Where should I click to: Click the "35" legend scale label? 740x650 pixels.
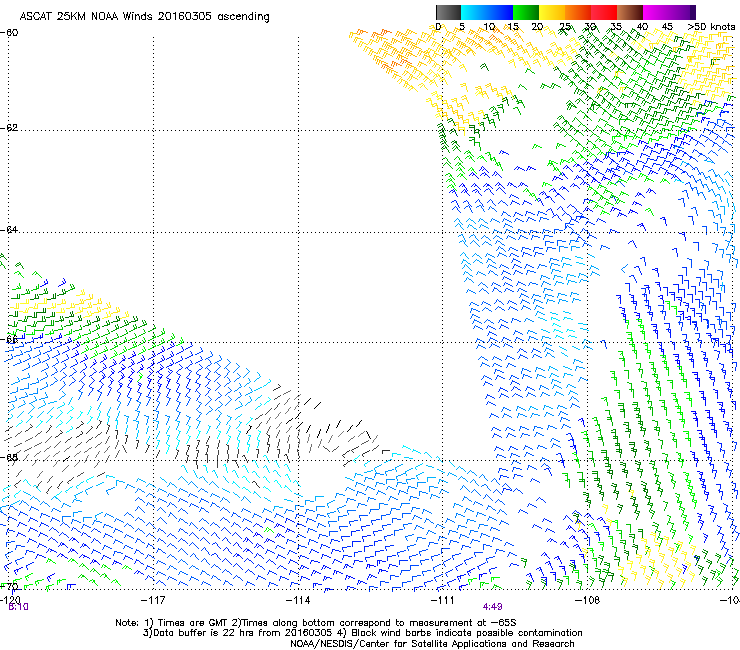click(x=616, y=27)
